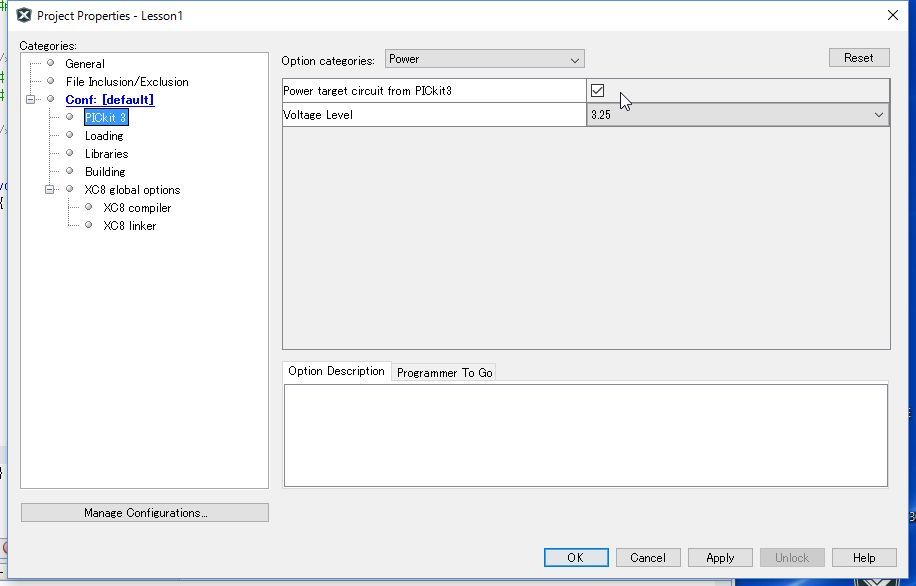Collapse the XC8 global options node

50,189
